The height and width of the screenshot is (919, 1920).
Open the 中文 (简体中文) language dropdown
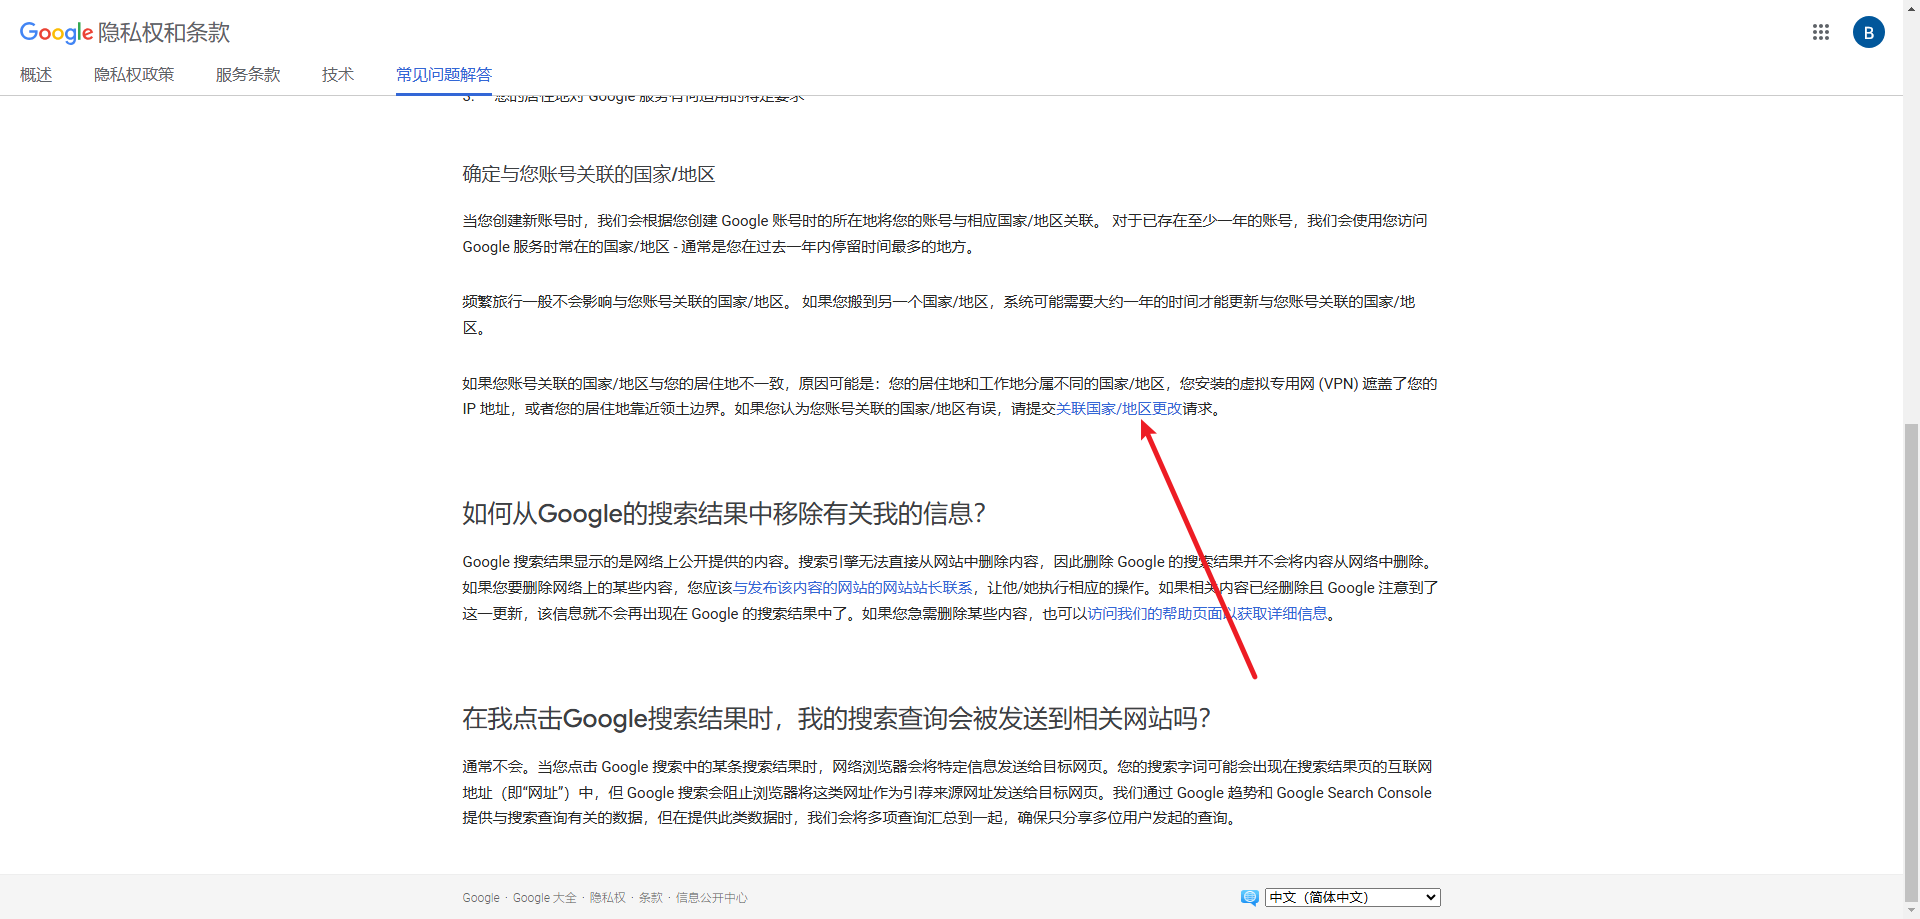tap(1352, 897)
